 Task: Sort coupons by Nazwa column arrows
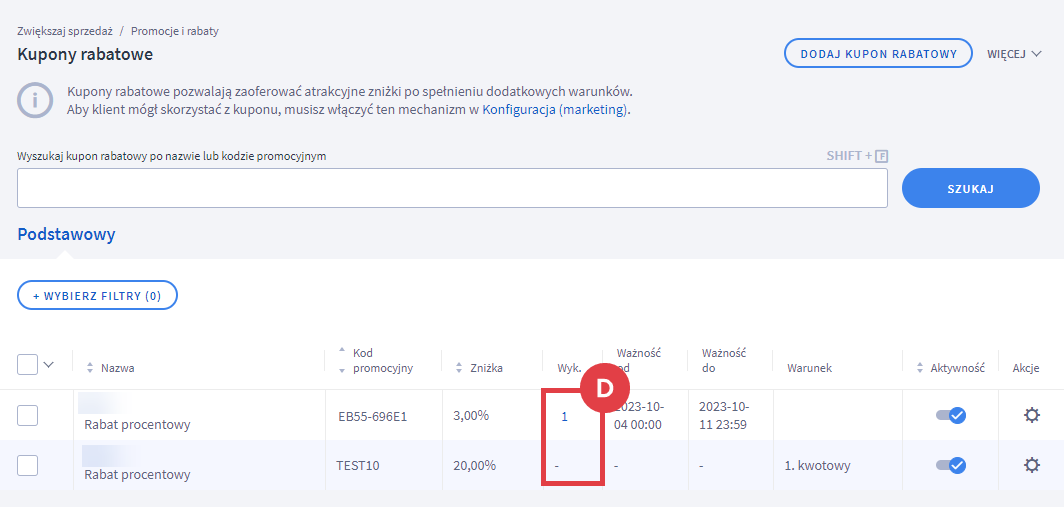click(89, 369)
